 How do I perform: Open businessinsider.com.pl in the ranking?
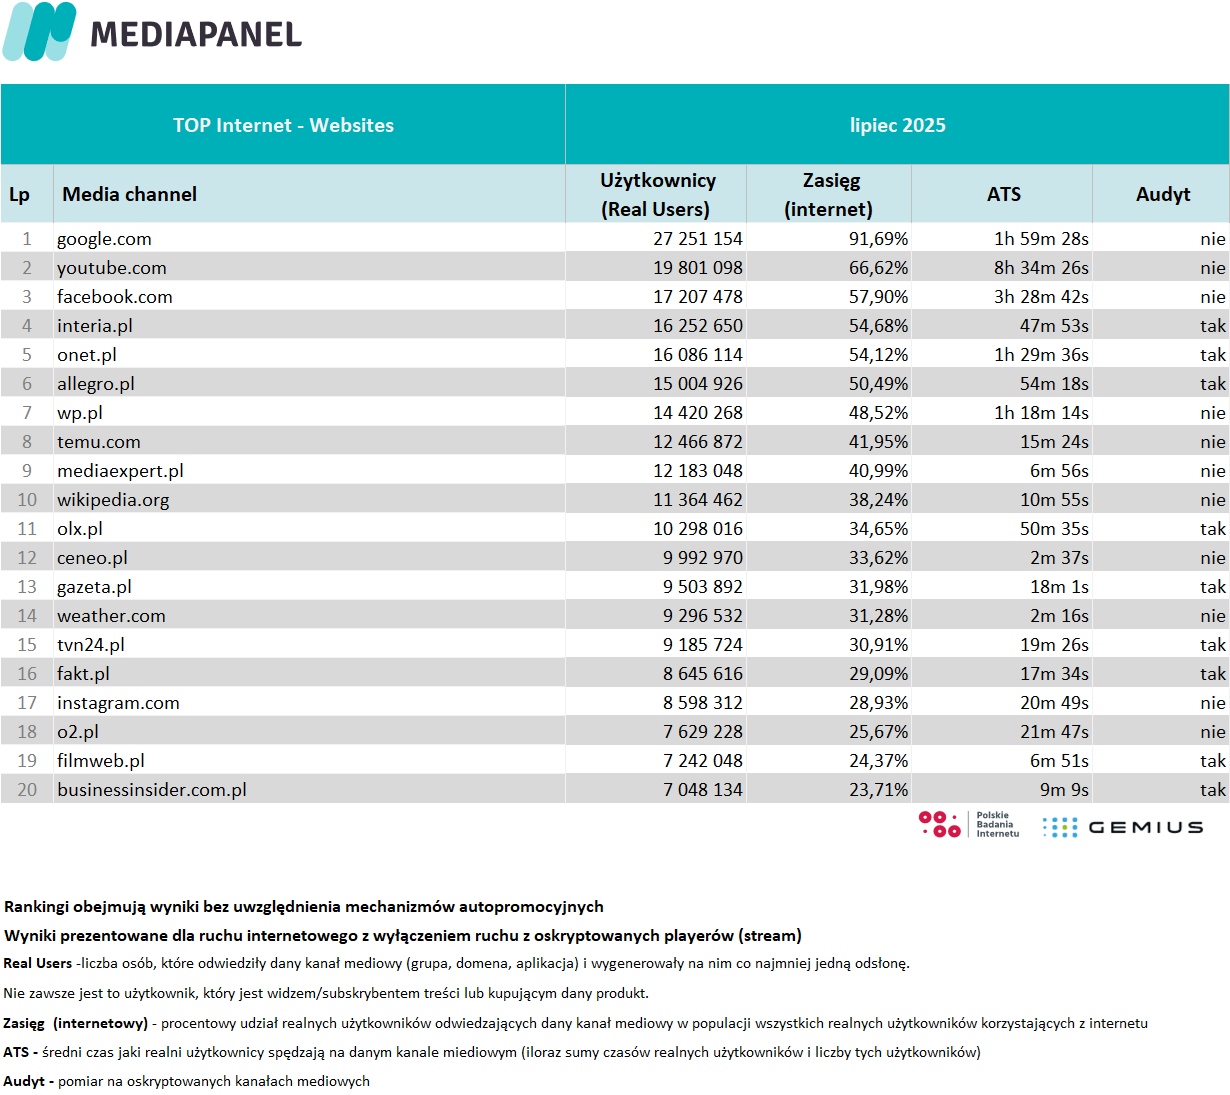coord(151,790)
